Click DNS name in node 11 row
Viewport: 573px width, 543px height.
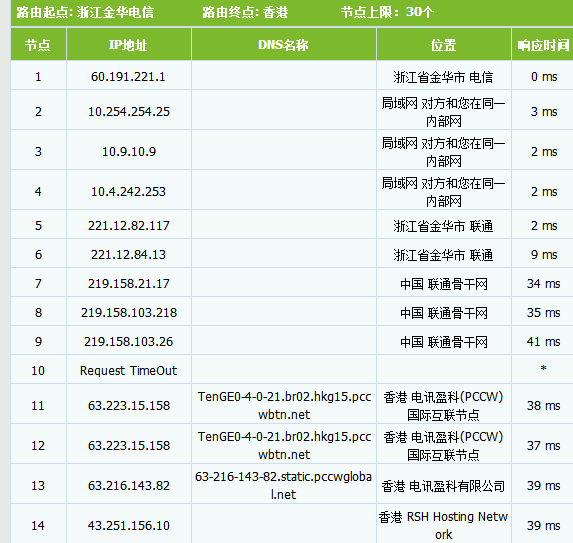coord(284,406)
